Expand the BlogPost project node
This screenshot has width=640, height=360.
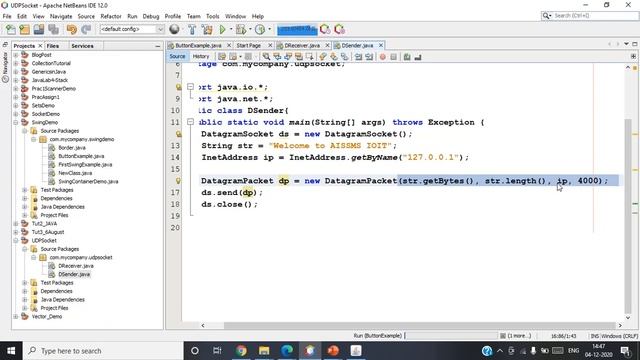pos(16,55)
